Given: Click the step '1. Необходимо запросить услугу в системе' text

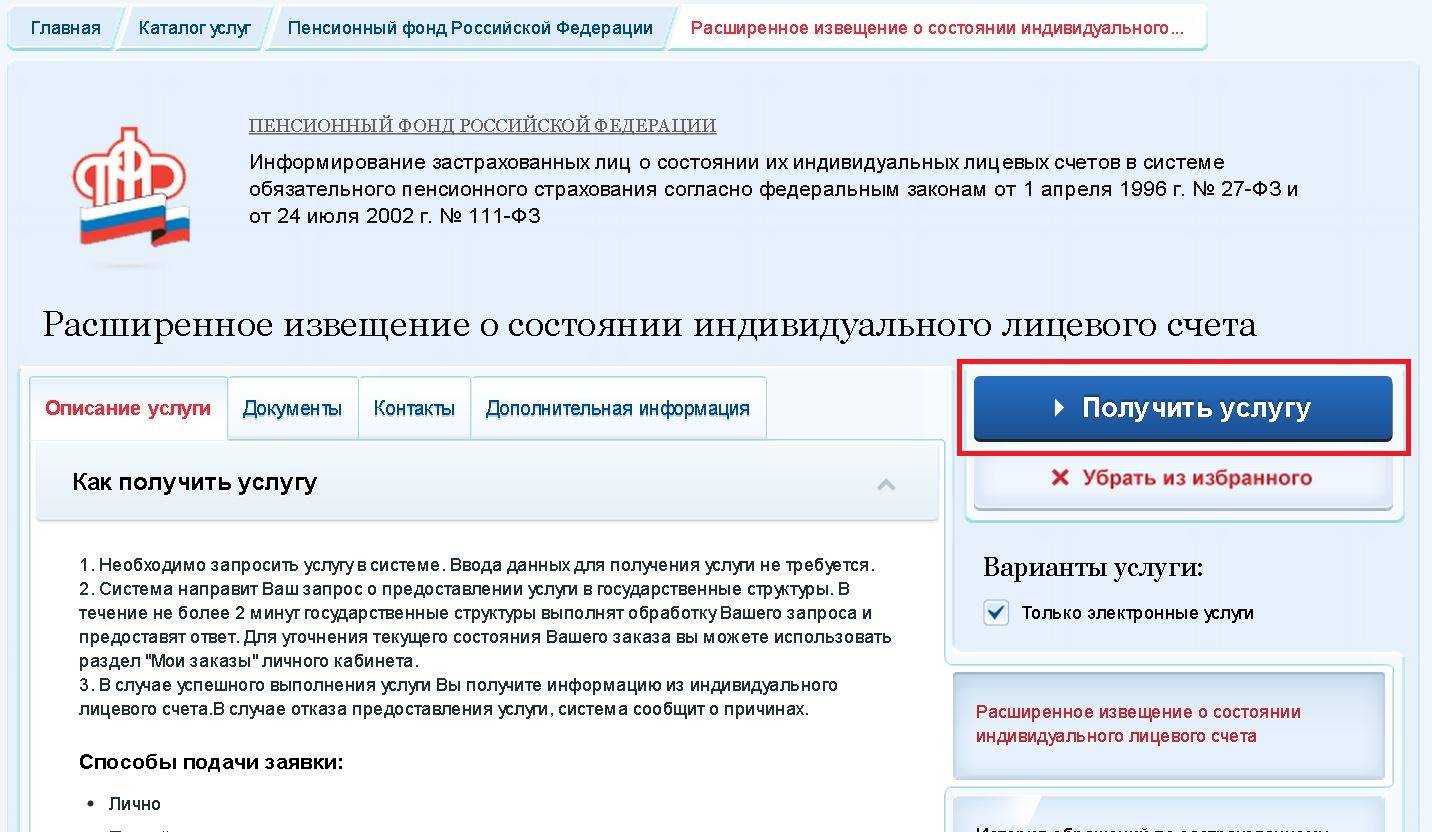Looking at the screenshot, I should pyautogui.click(x=477, y=565).
